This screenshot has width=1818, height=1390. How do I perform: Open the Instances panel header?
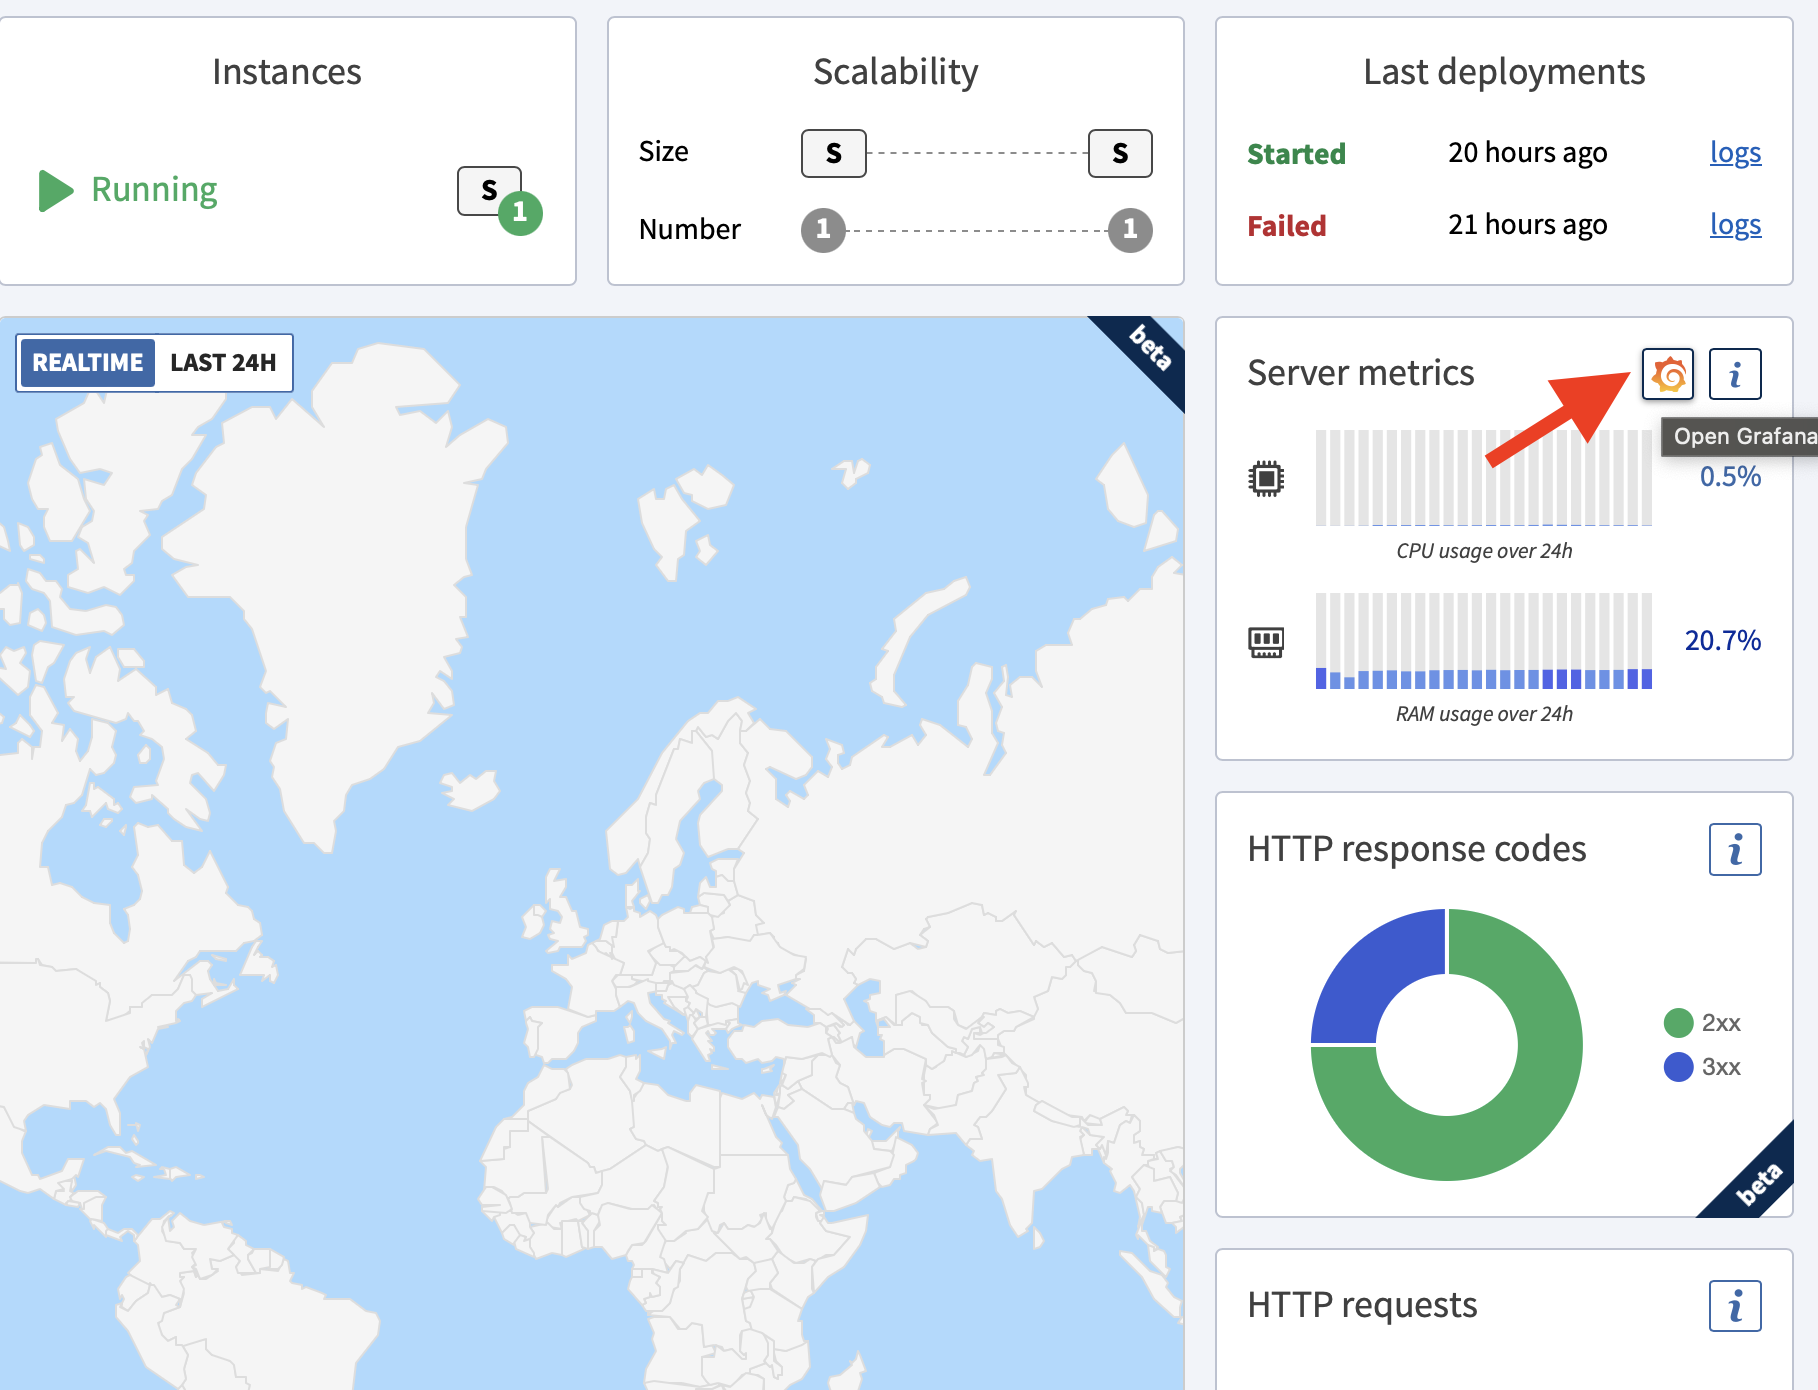(x=287, y=71)
